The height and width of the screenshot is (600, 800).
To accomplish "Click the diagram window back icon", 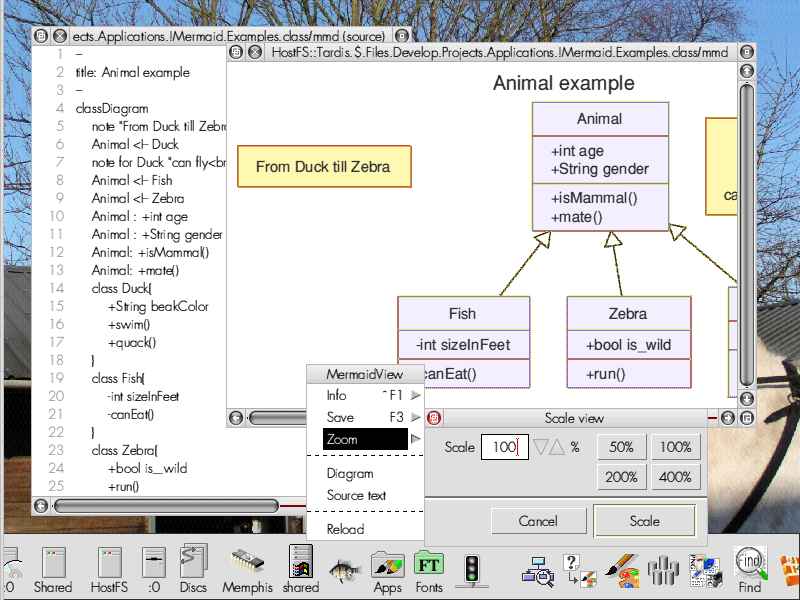I will point(236,52).
